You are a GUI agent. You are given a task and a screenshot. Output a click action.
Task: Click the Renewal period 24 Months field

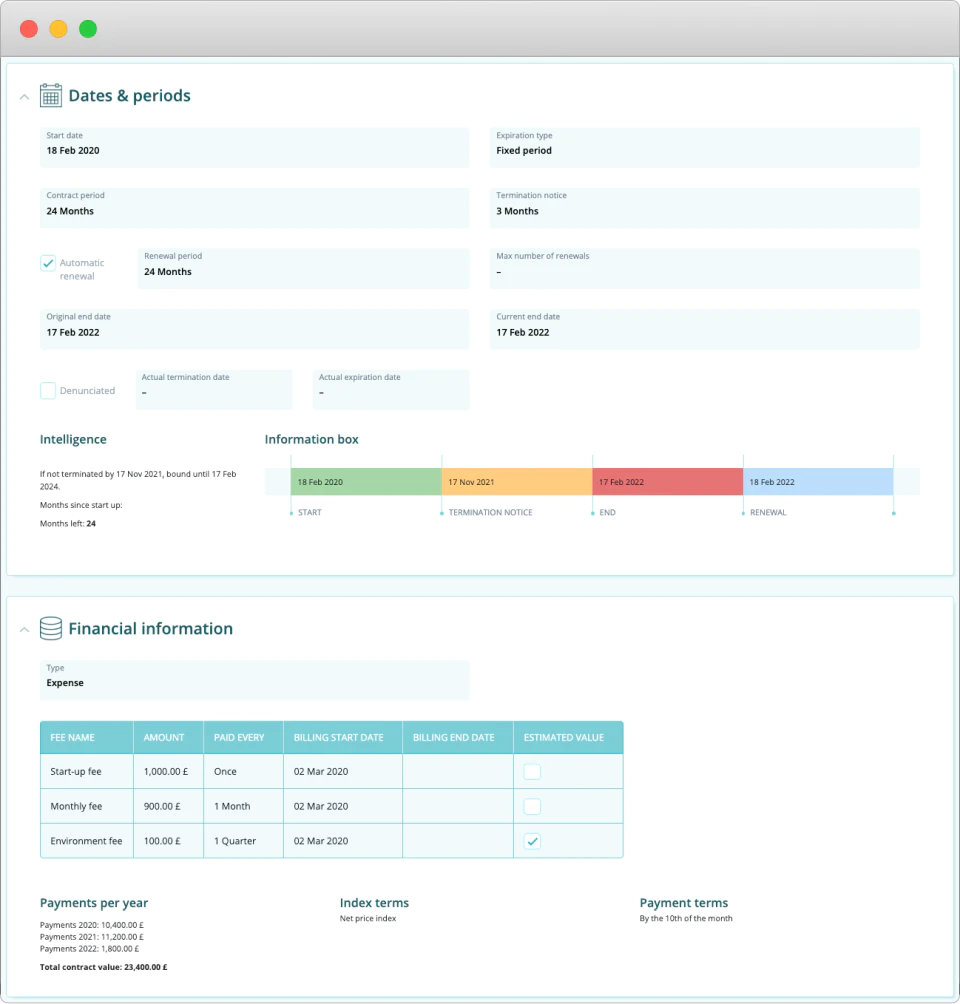(304, 268)
